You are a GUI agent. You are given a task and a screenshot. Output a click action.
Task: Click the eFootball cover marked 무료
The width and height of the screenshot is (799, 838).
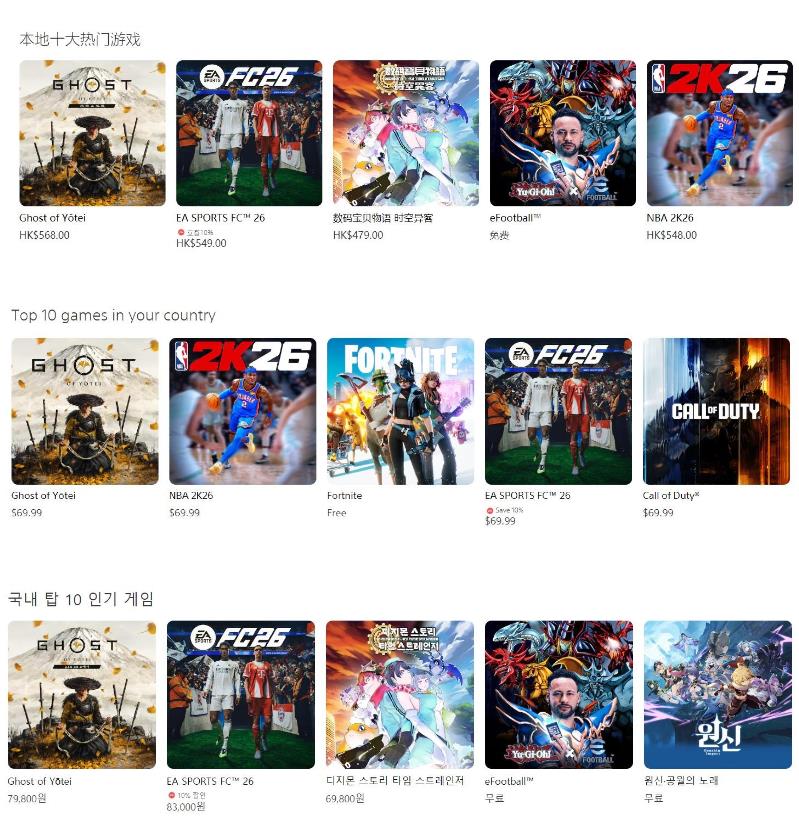coord(558,695)
